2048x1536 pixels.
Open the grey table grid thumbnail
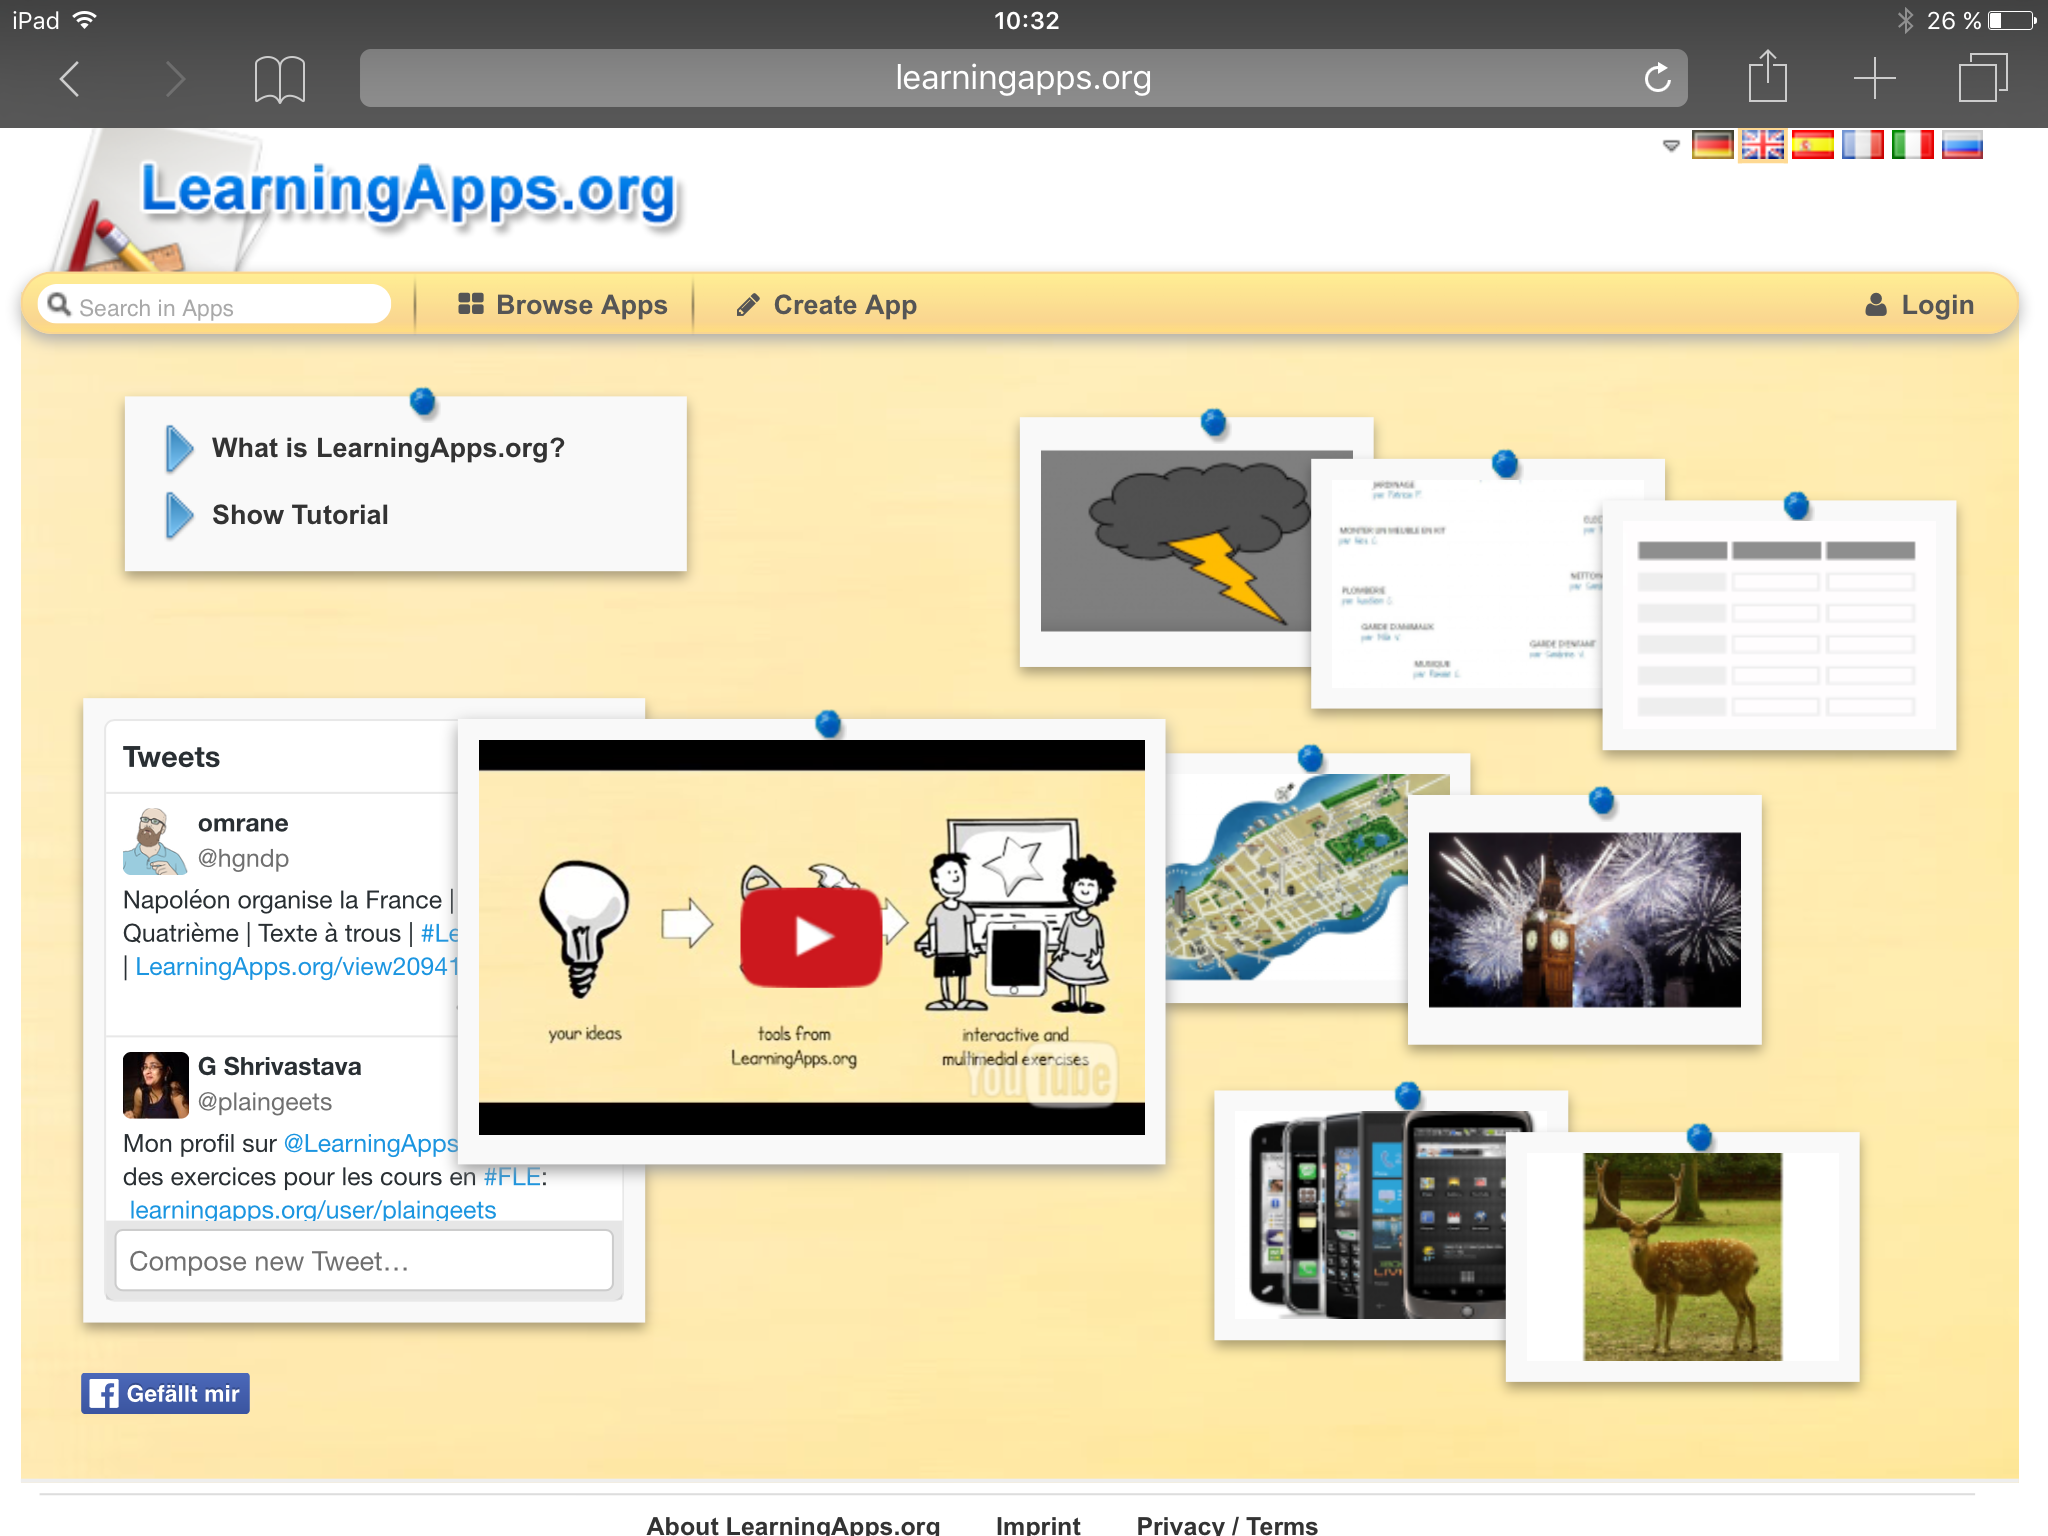coord(1778,625)
